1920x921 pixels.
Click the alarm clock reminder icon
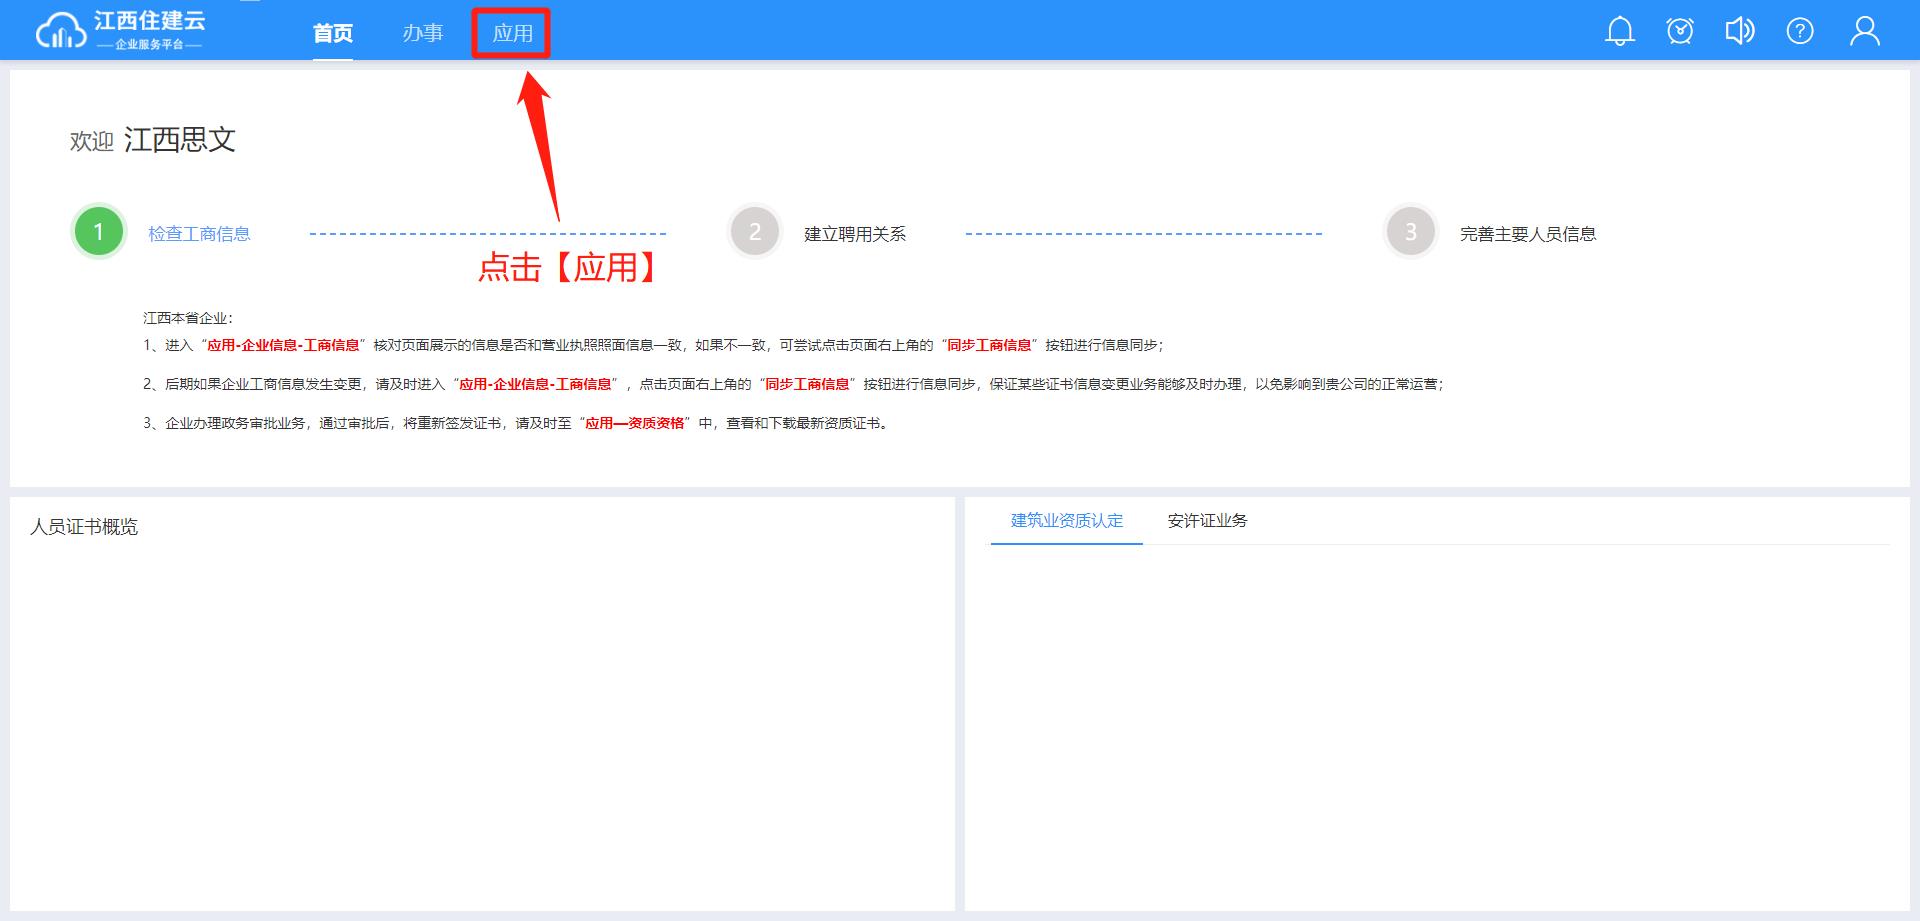[1680, 31]
